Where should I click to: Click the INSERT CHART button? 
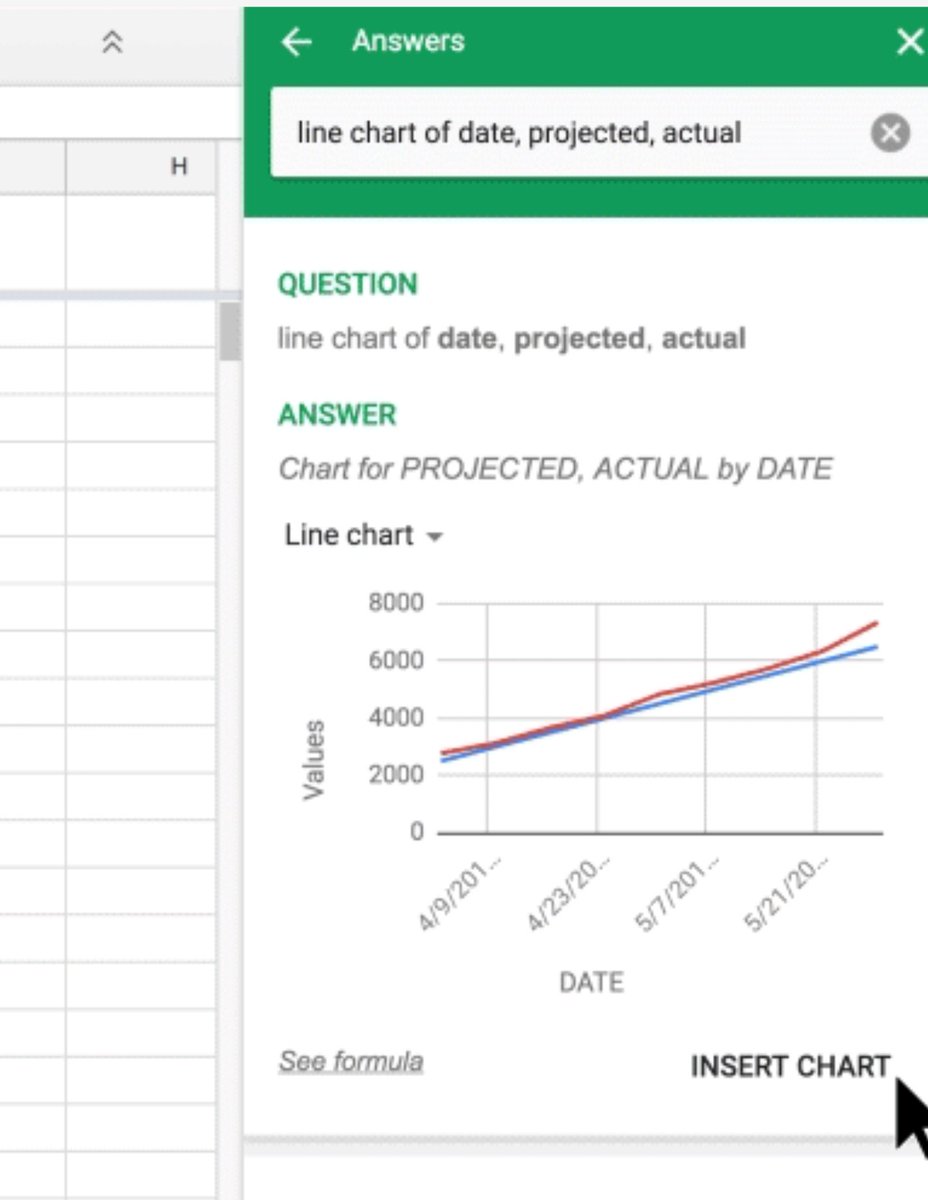tap(790, 1066)
